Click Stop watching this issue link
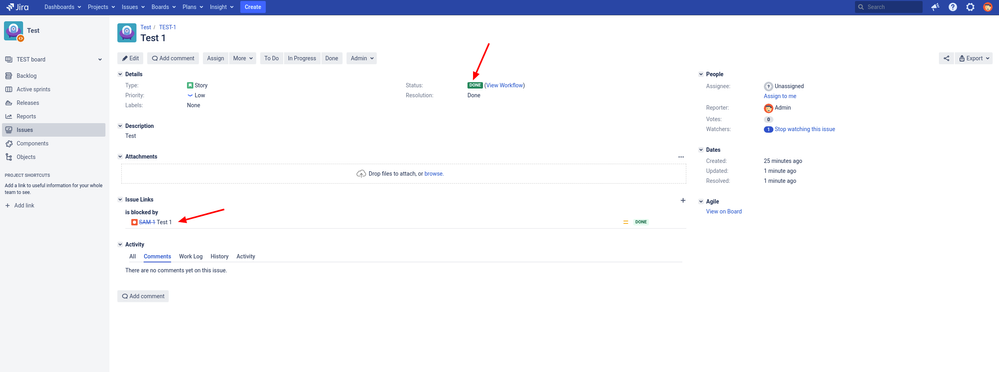The width and height of the screenshot is (999, 372). click(805, 129)
